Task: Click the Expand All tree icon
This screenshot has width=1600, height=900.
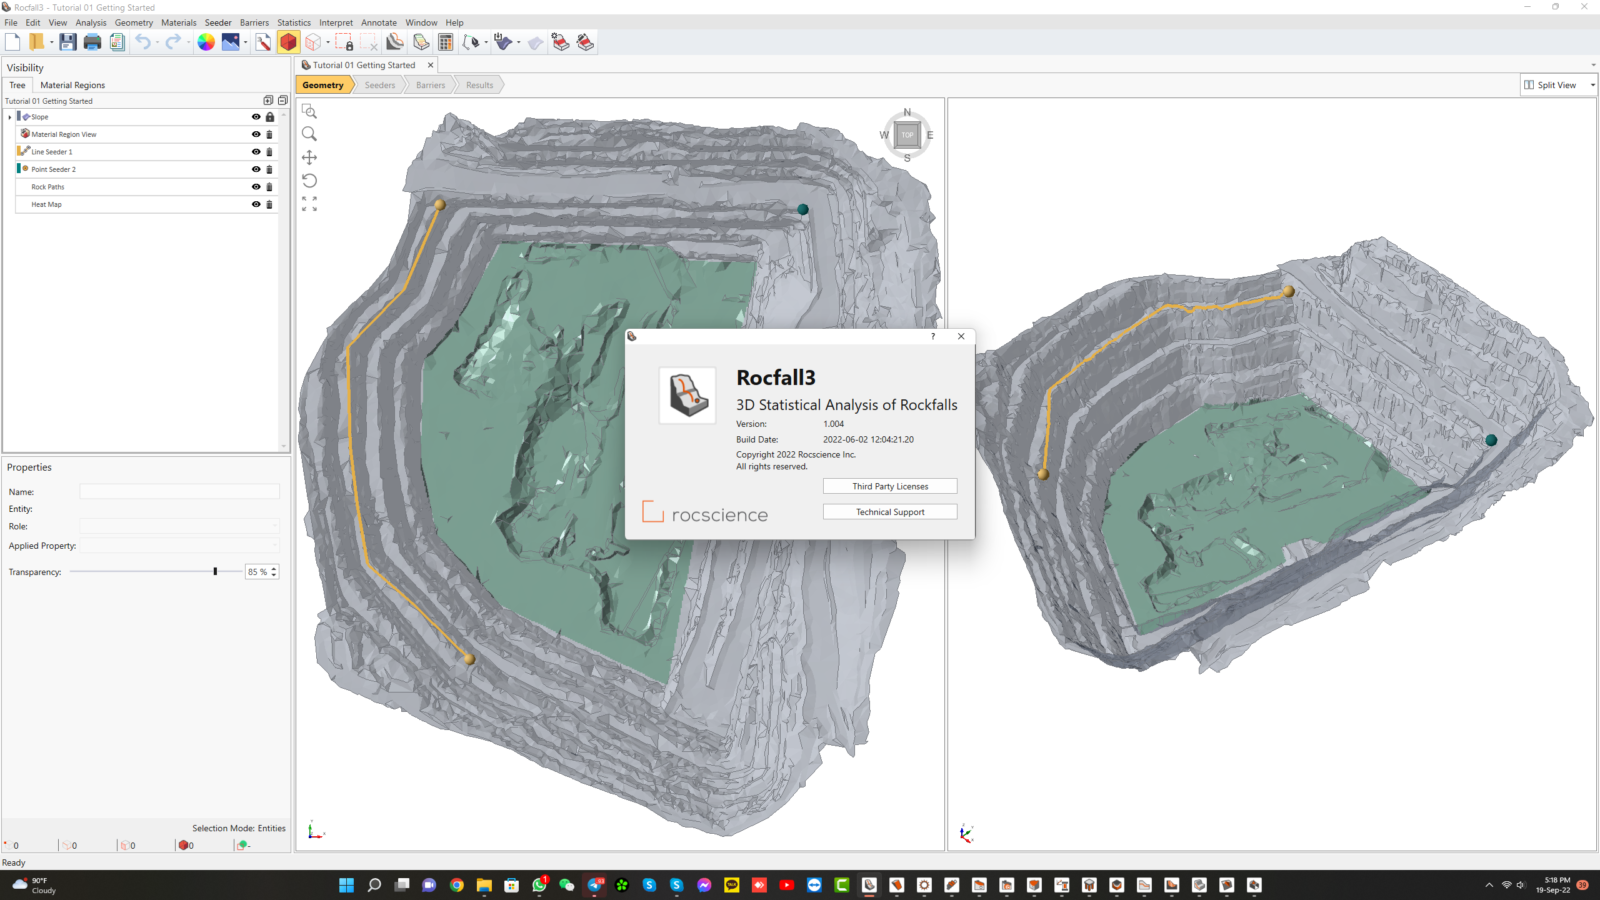Action: pos(268,101)
